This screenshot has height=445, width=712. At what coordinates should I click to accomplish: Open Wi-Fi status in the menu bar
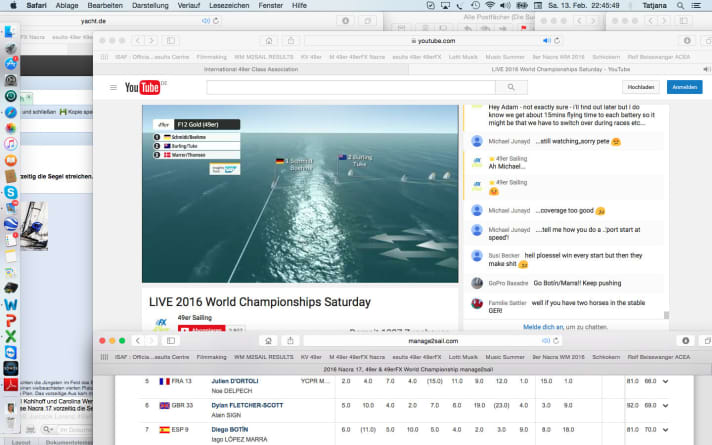click(490, 5)
